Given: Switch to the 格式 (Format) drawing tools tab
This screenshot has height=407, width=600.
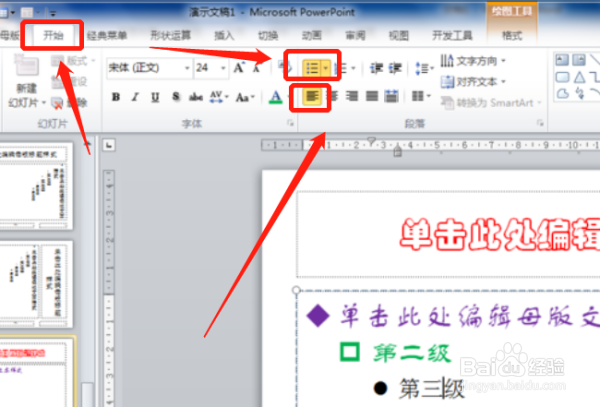Looking at the screenshot, I should click(x=512, y=36).
